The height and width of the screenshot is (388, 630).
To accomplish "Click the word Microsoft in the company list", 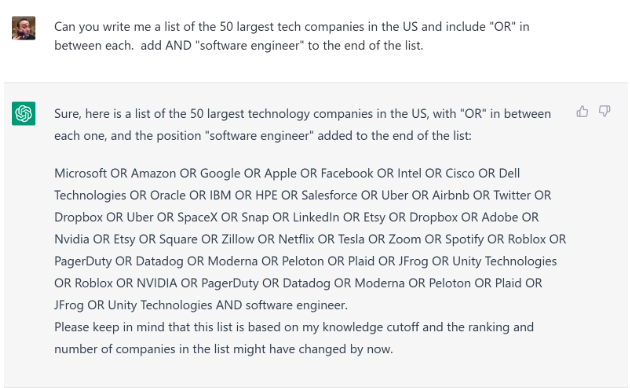I will point(80,173).
